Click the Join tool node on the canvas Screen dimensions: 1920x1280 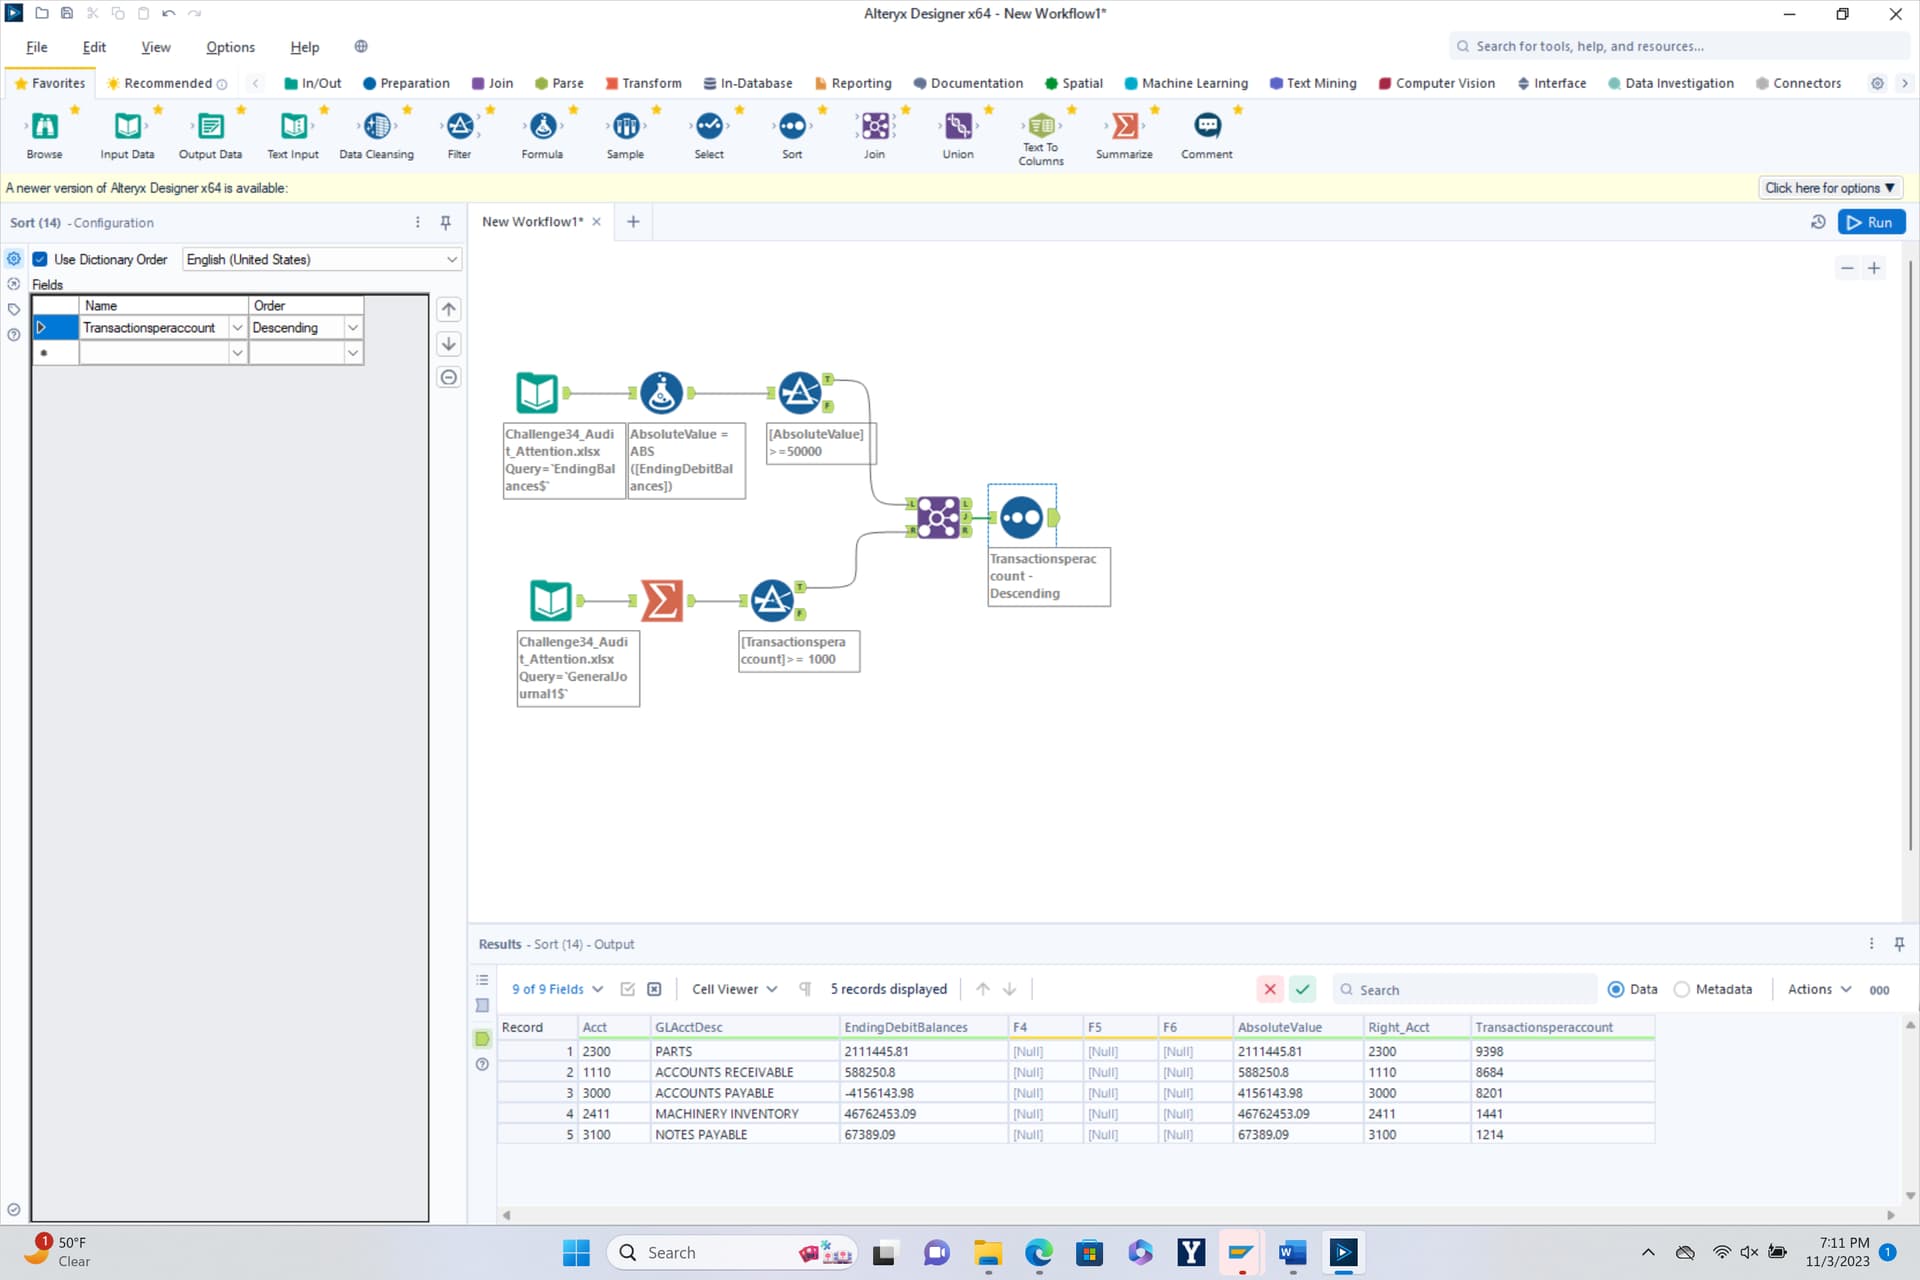click(938, 517)
